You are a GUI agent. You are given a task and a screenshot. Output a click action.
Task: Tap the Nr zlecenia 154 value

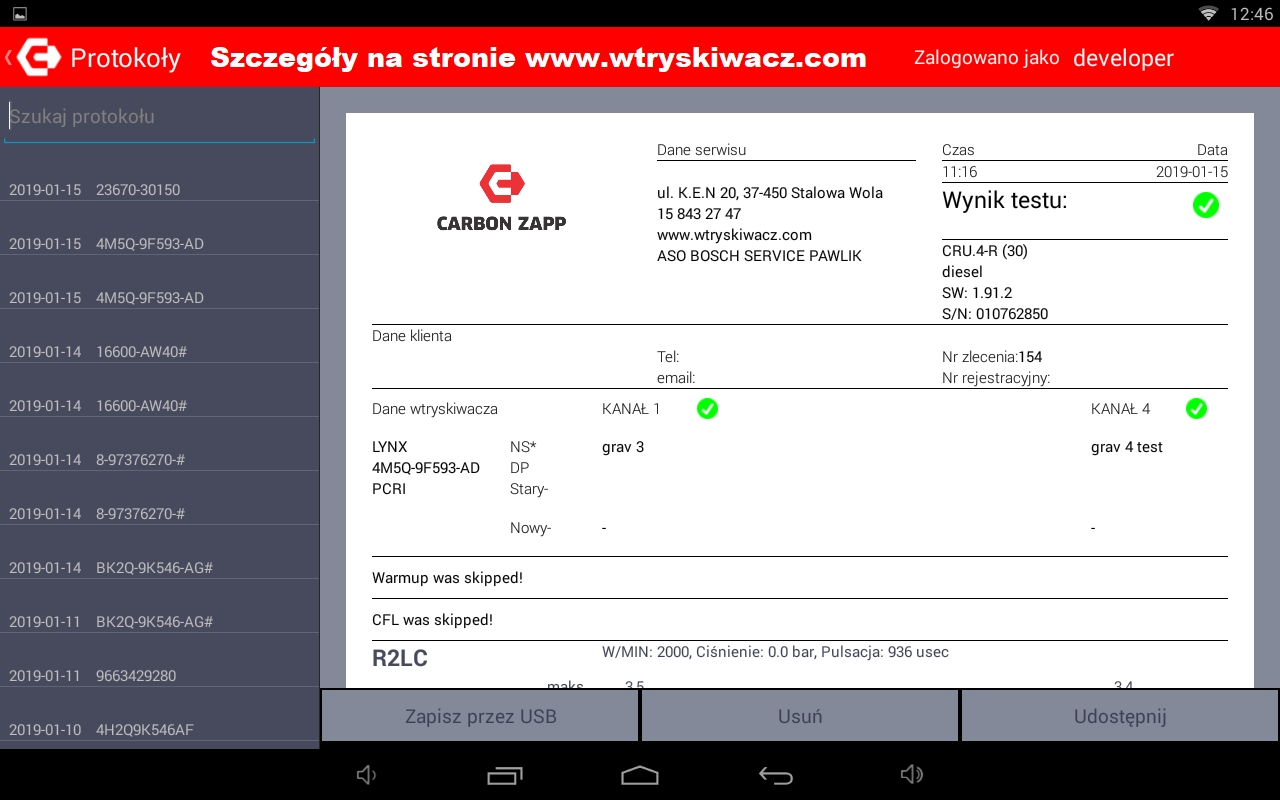click(1030, 357)
